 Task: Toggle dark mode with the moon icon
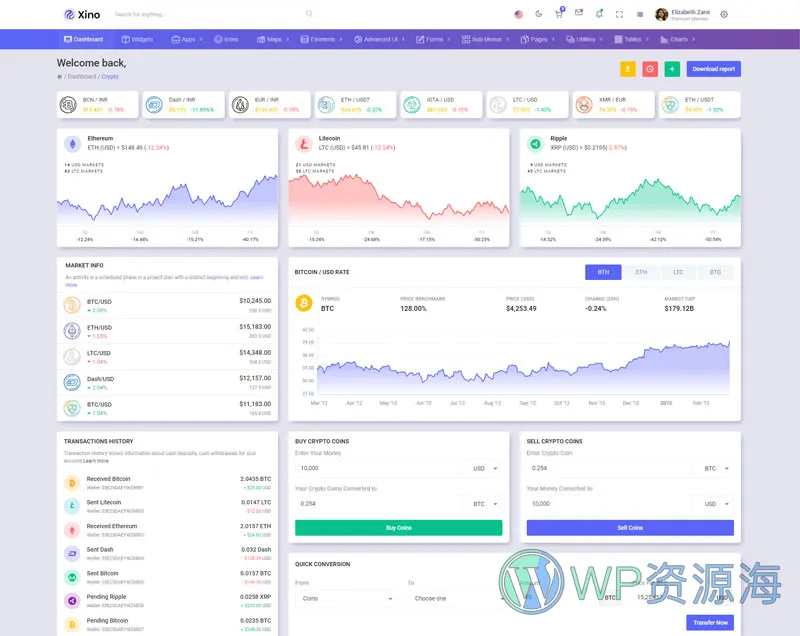pos(539,14)
